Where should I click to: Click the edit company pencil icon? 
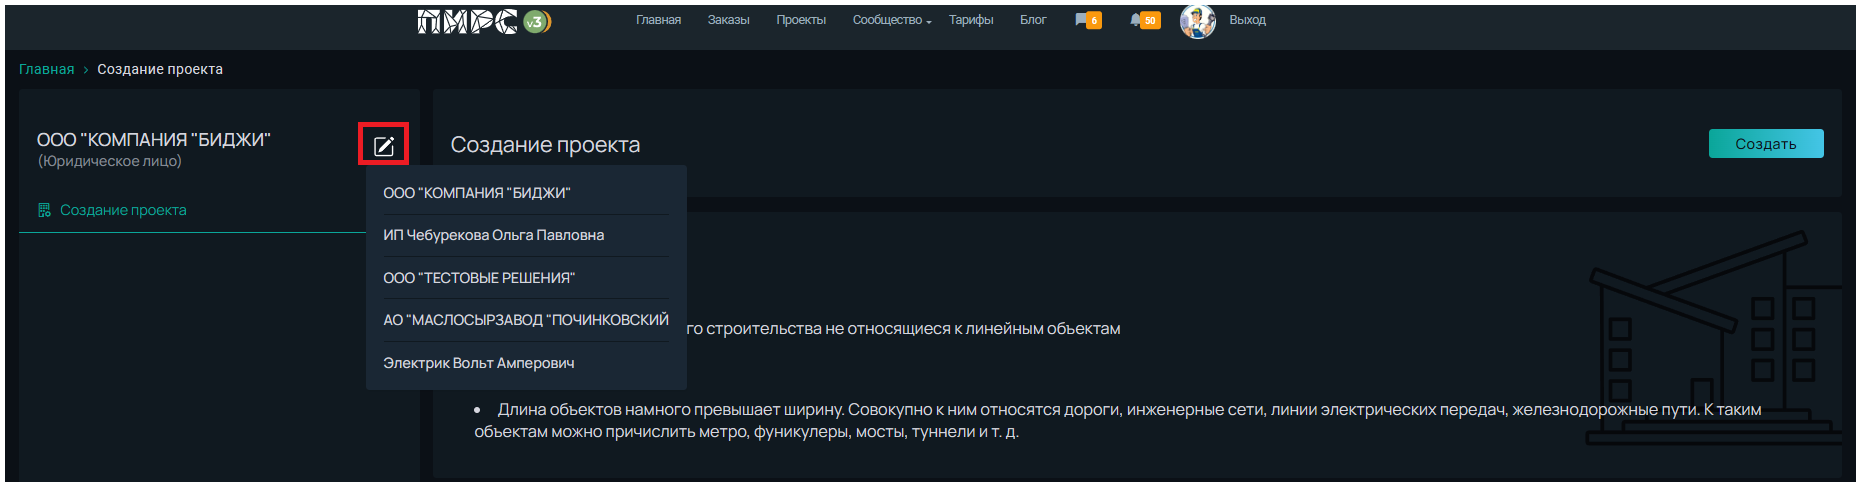coord(384,146)
